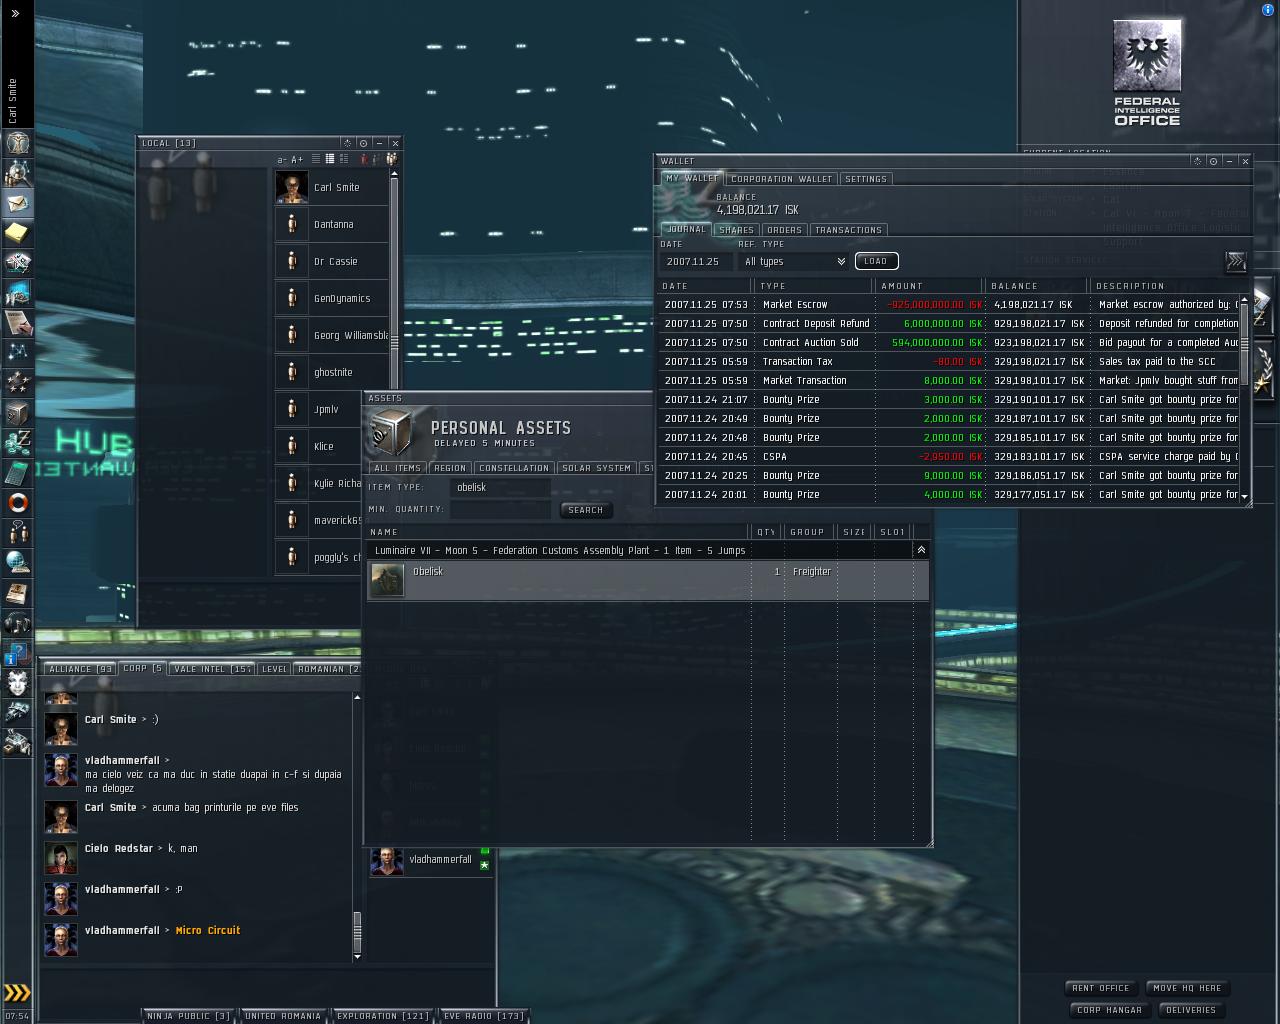Switch Local list to first compact view mode
Viewport: 1280px width, 1024px height.
316,159
